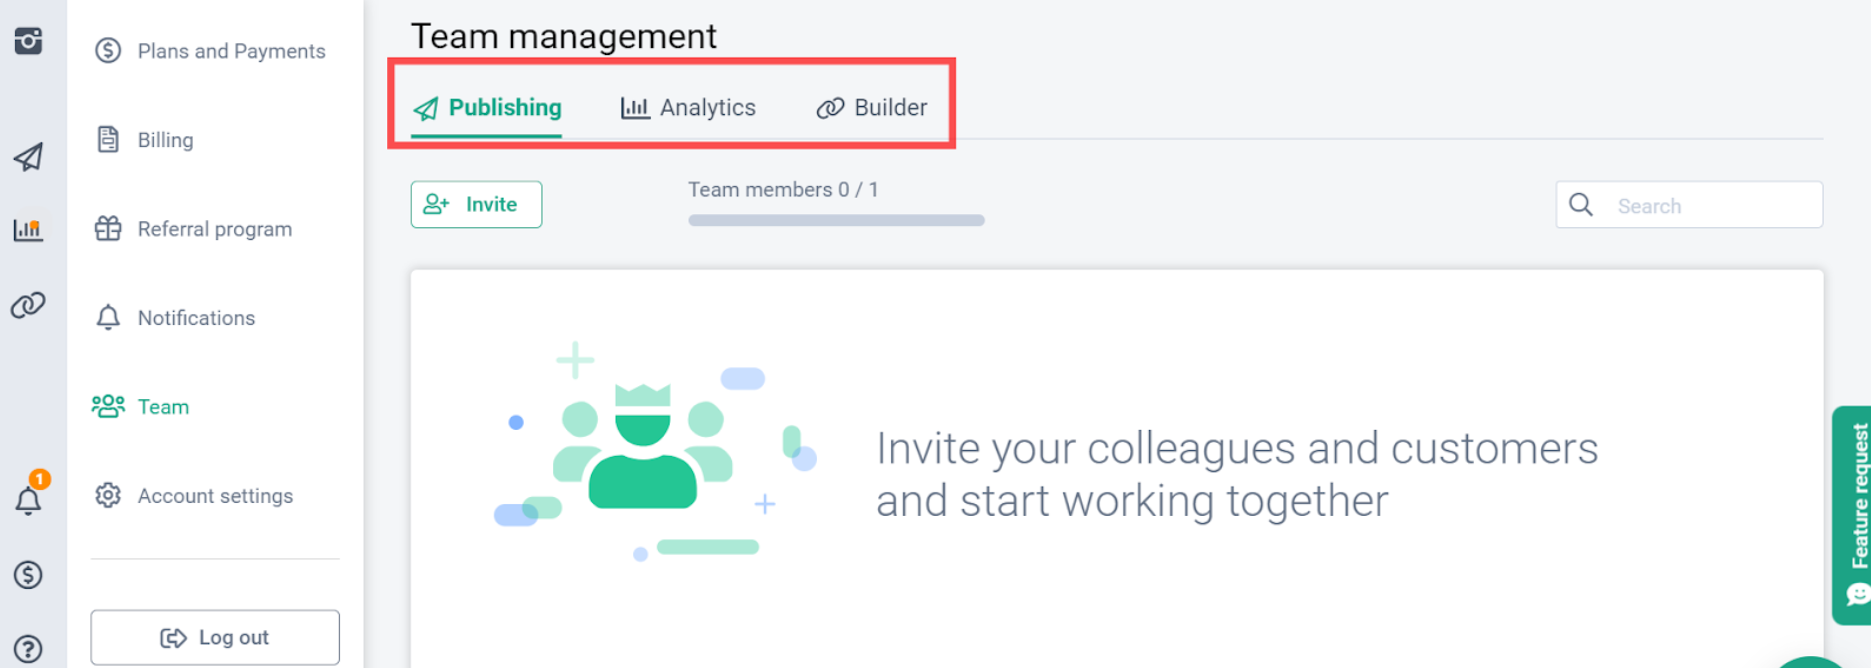Image resolution: width=1871 pixels, height=668 pixels.
Task: Click the dollar coin icon in left rail
Action: (x=28, y=575)
